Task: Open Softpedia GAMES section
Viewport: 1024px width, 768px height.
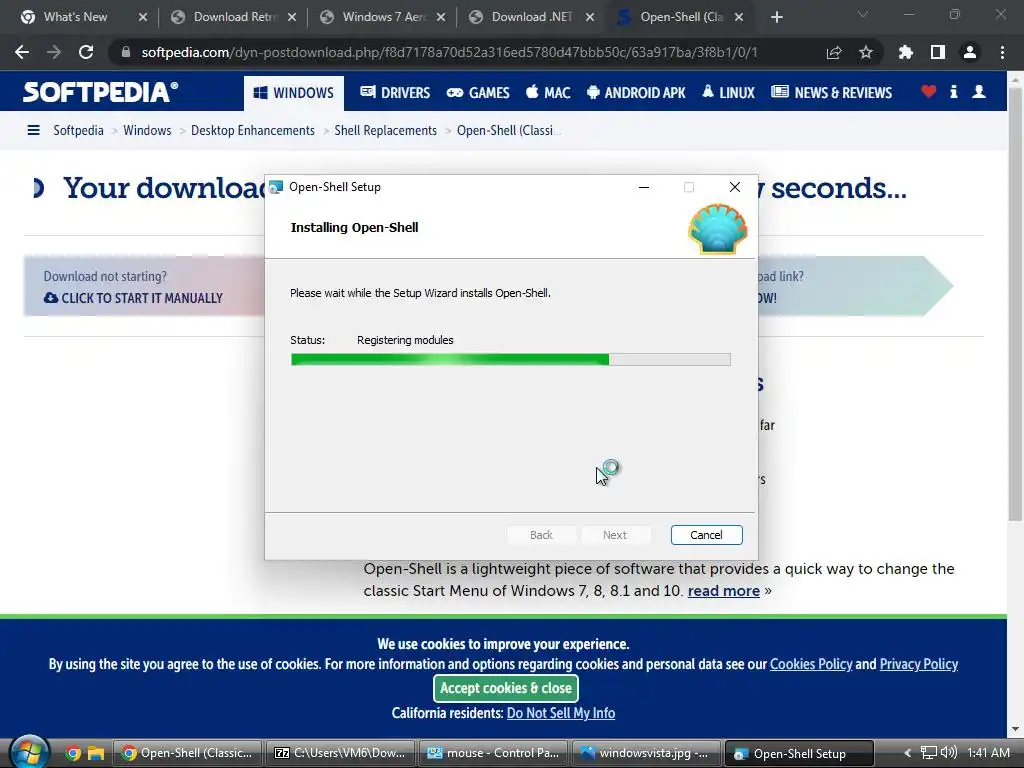Action: [478, 93]
